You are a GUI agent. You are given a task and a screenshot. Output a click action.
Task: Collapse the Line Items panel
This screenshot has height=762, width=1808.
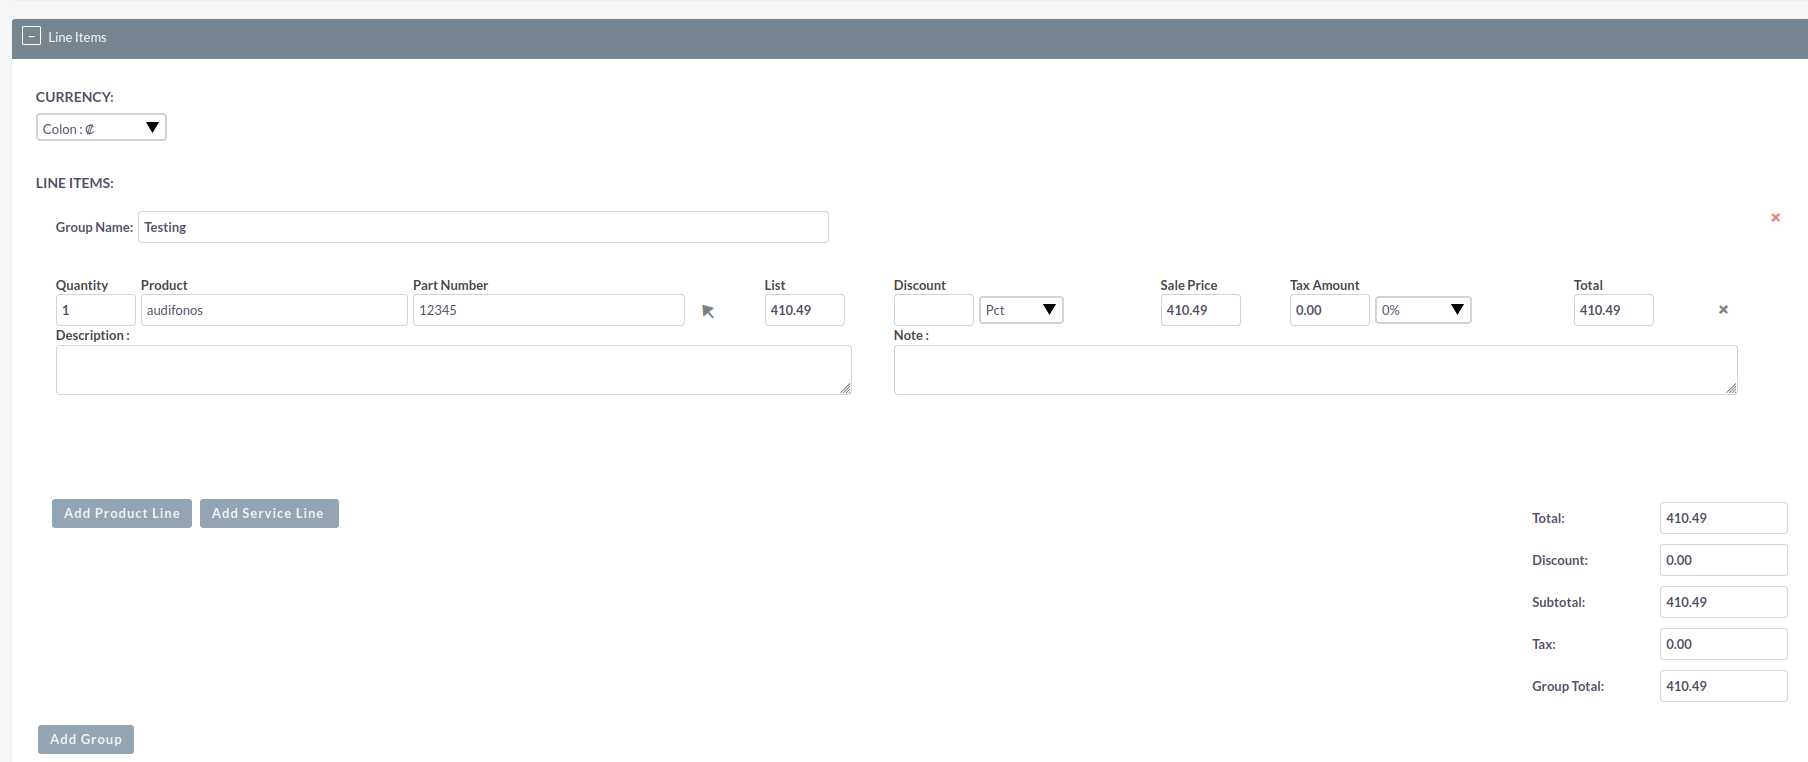click(31, 36)
